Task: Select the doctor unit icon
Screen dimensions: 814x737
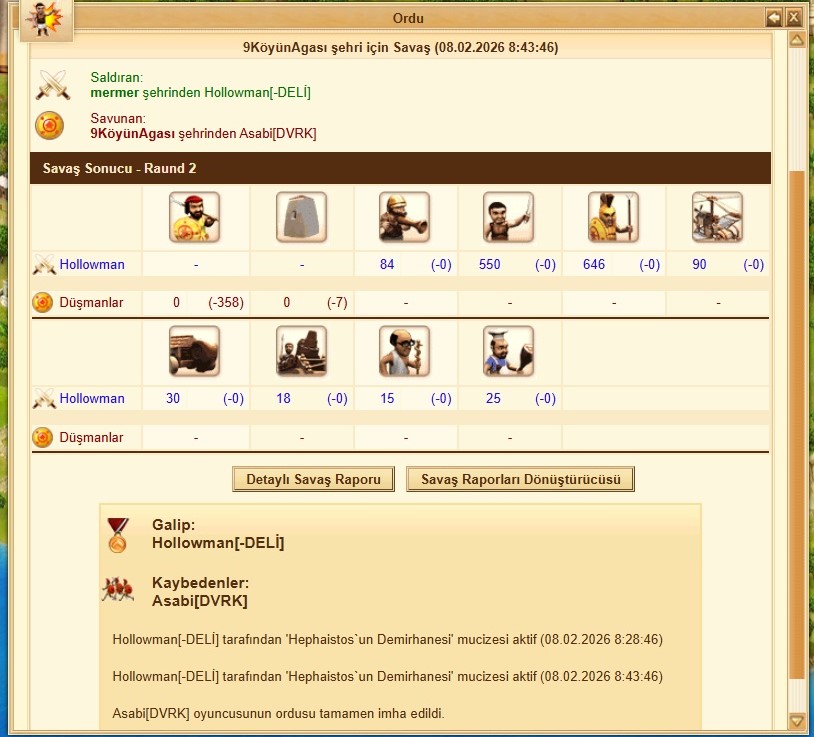Action: 404,351
